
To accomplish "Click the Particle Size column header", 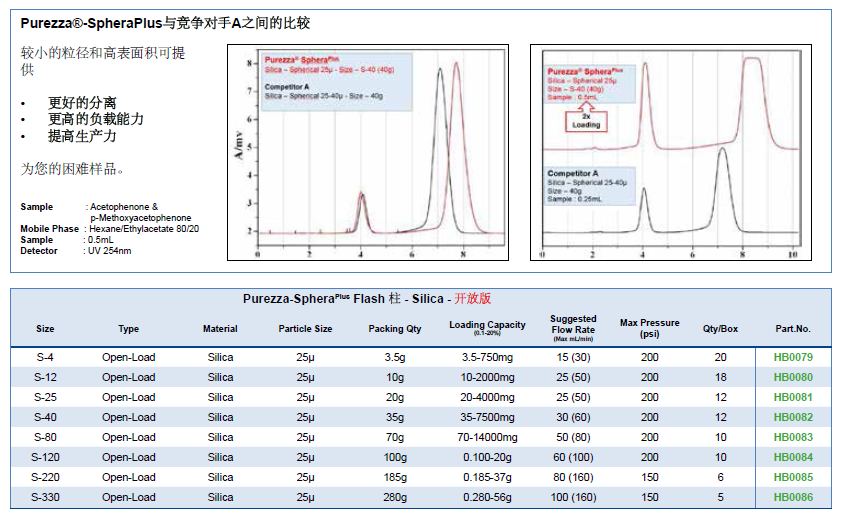I will [305, 329].
